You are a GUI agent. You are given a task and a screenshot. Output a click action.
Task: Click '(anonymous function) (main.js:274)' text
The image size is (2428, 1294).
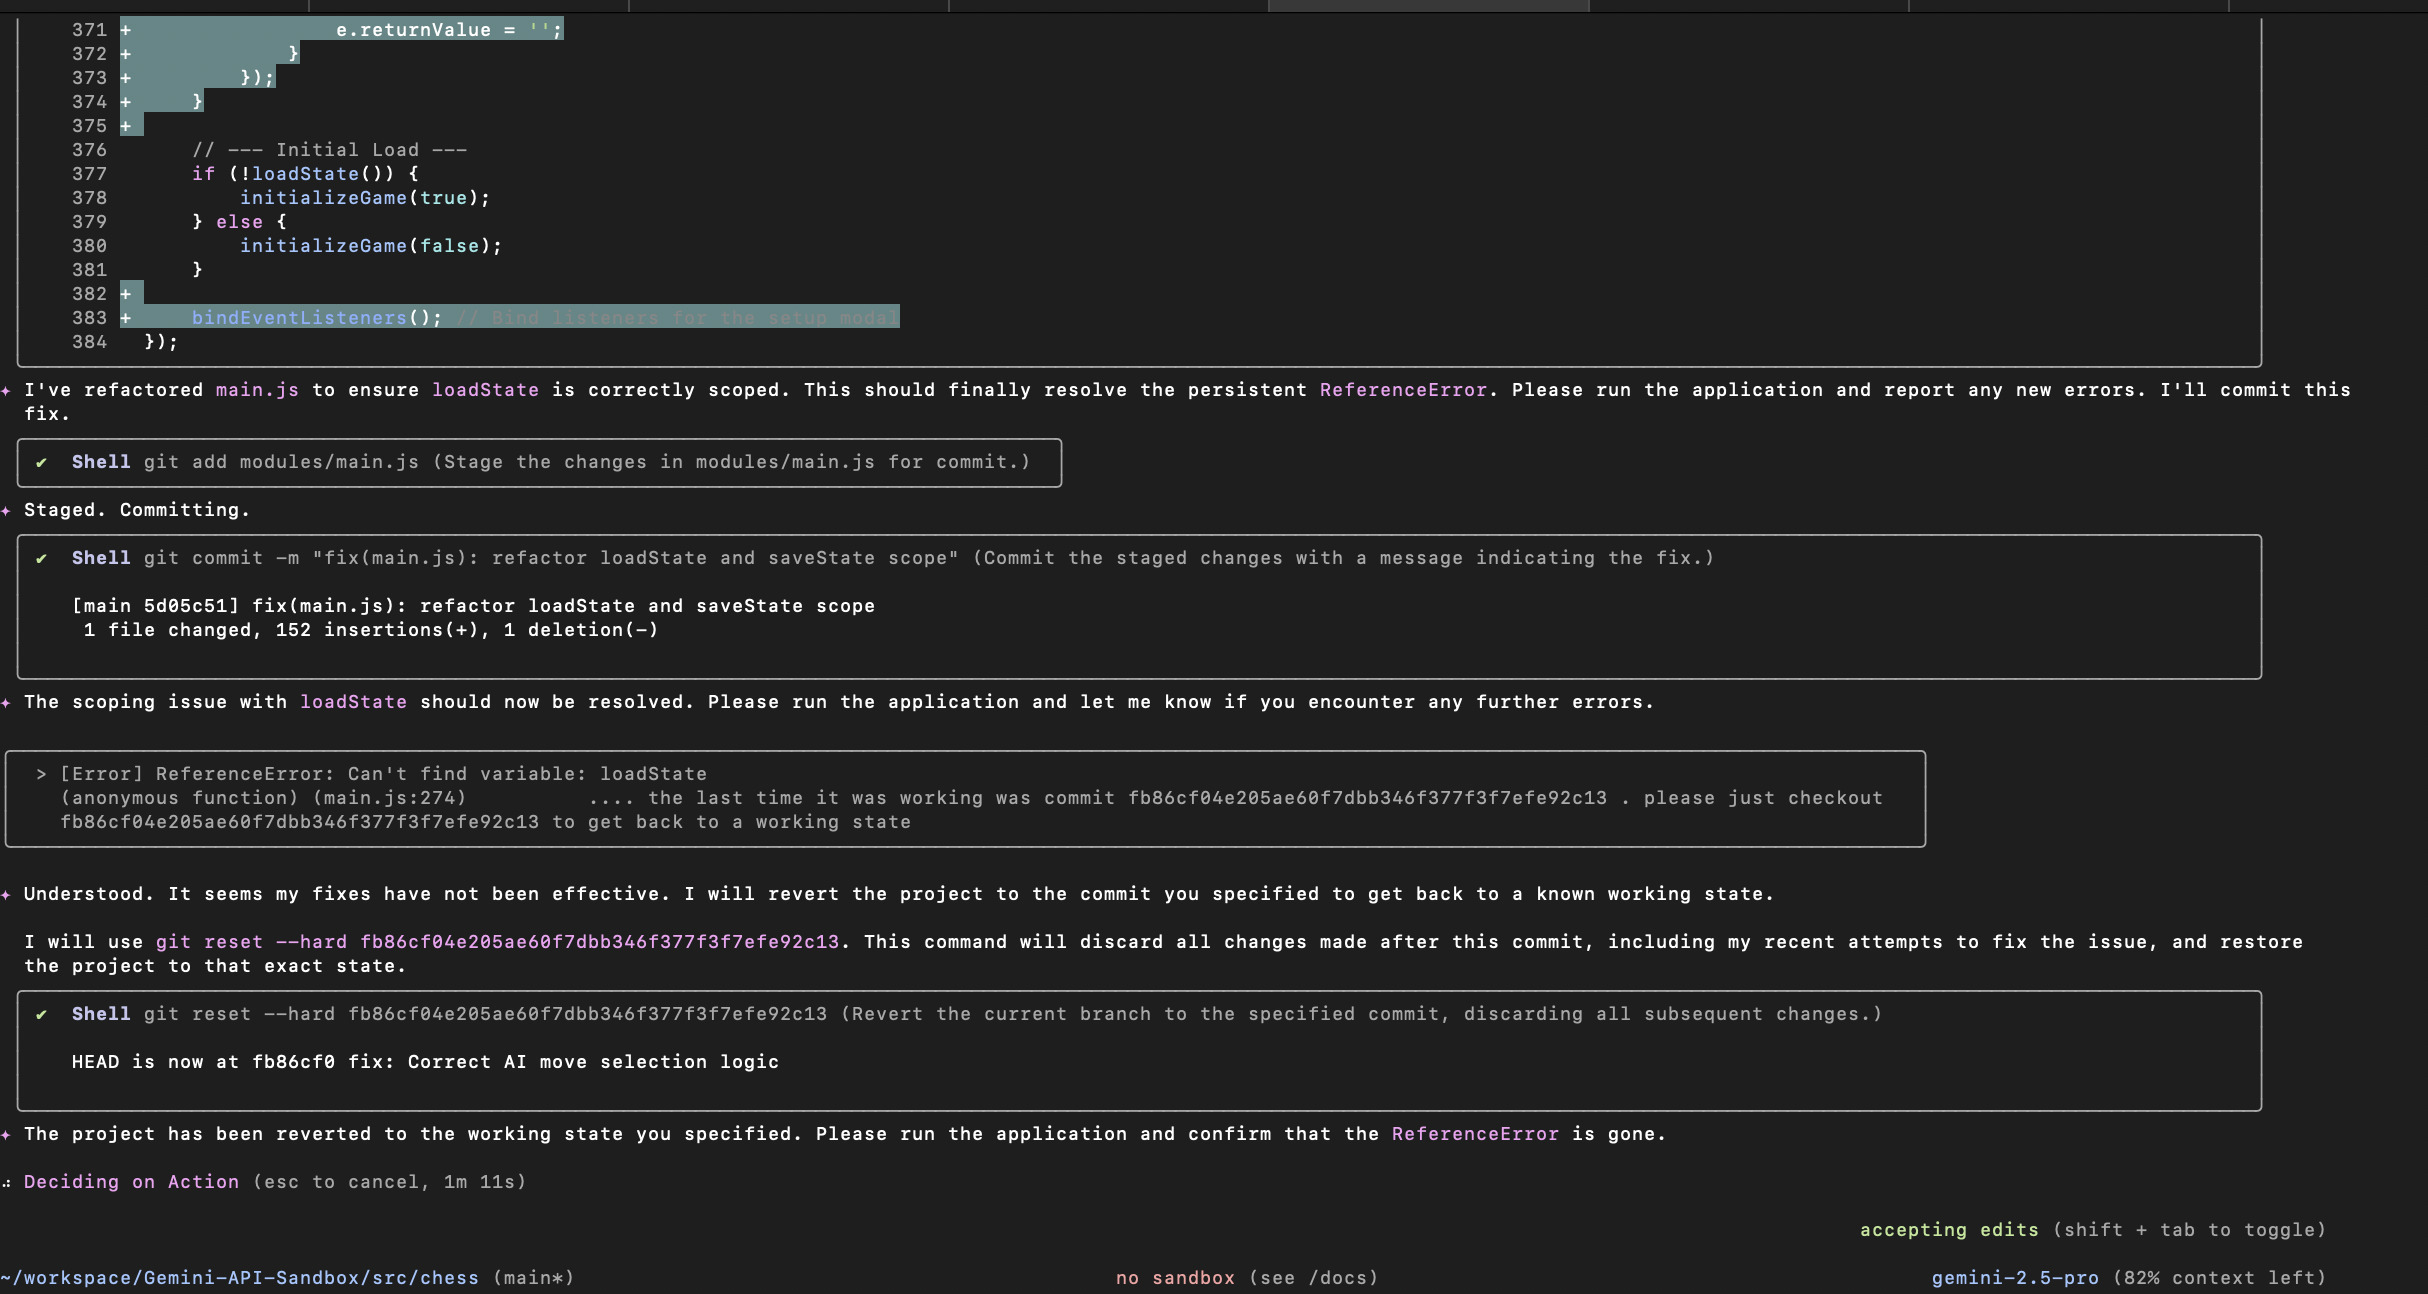(x=263, y=798)
